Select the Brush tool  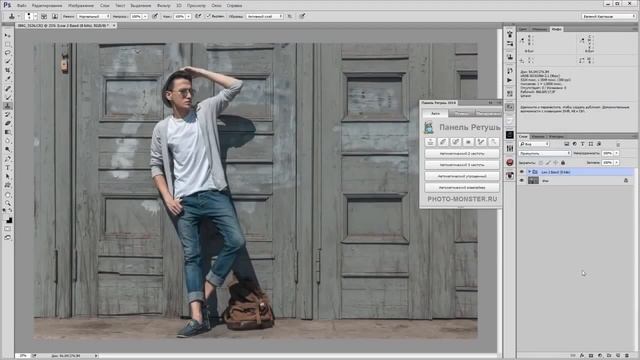8,97
